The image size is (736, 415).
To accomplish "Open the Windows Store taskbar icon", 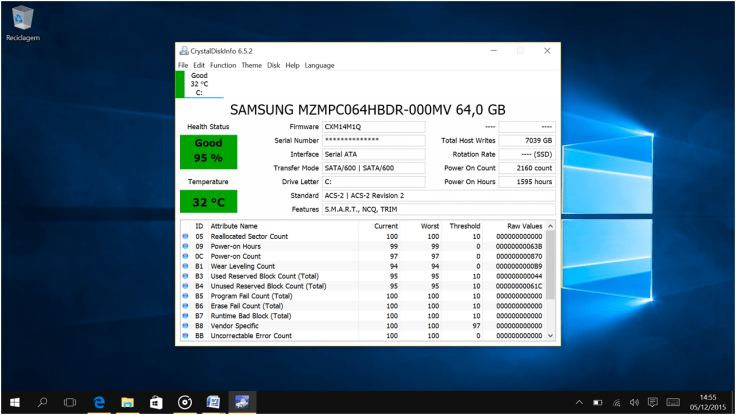I will (x=156, y=402).
